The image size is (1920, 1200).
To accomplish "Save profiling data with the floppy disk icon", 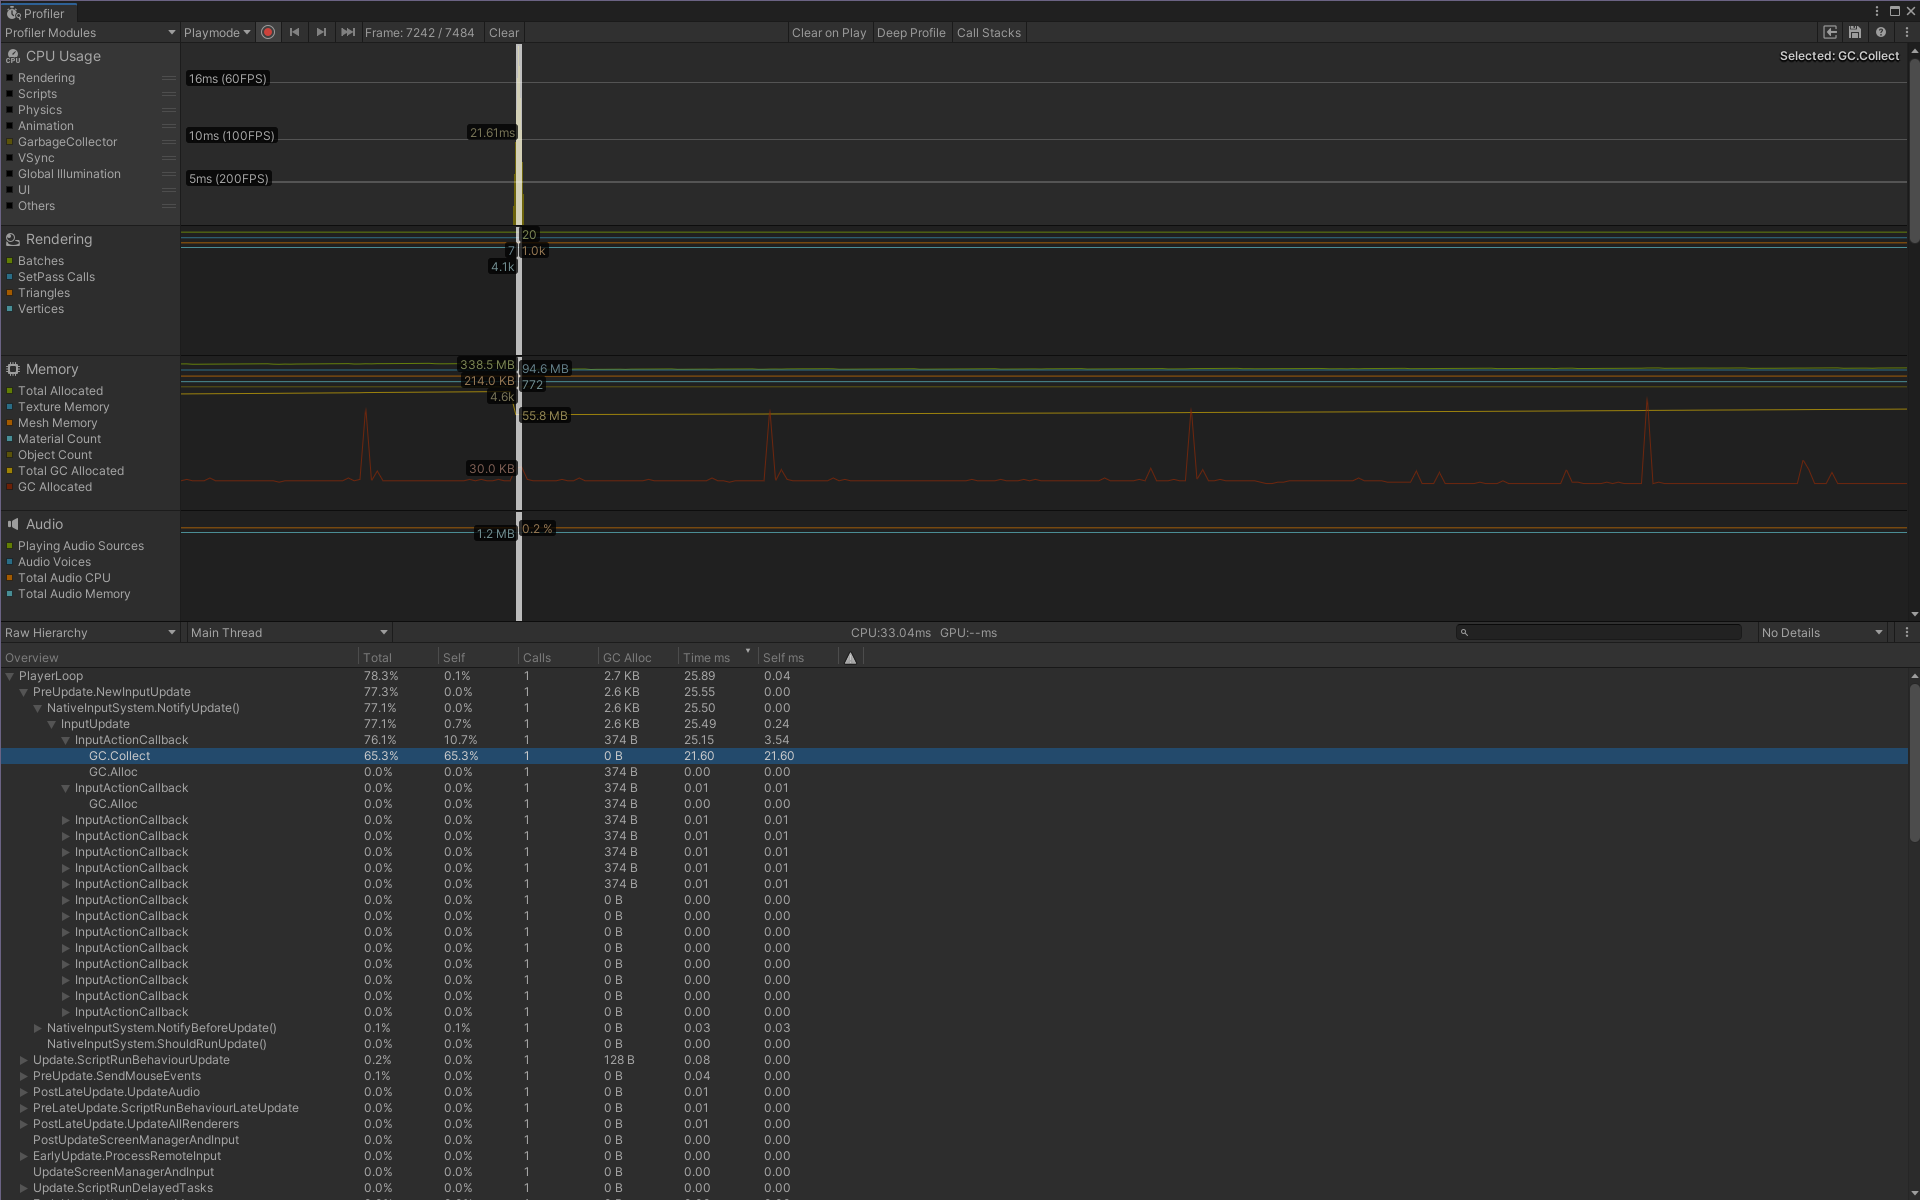I will [1854, 32].
